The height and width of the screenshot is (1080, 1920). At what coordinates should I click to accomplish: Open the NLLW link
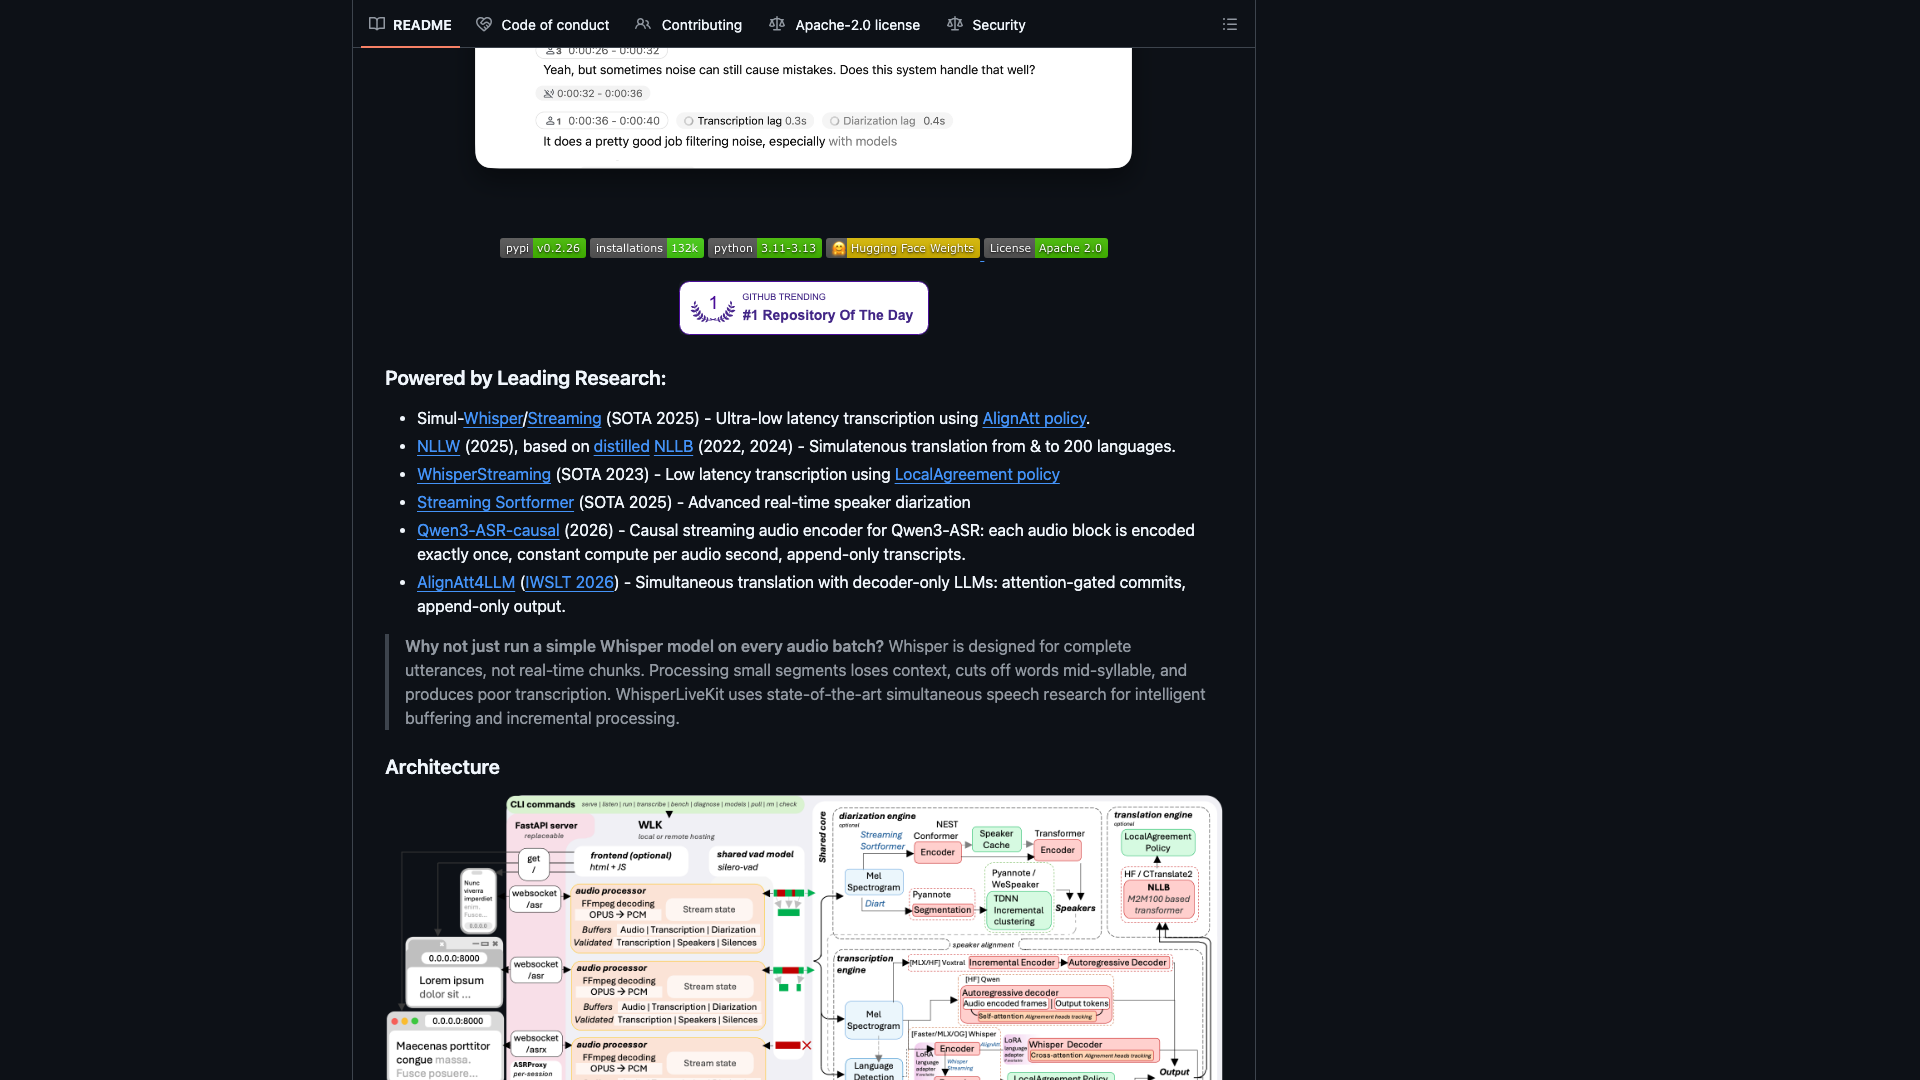click(438, 447)
